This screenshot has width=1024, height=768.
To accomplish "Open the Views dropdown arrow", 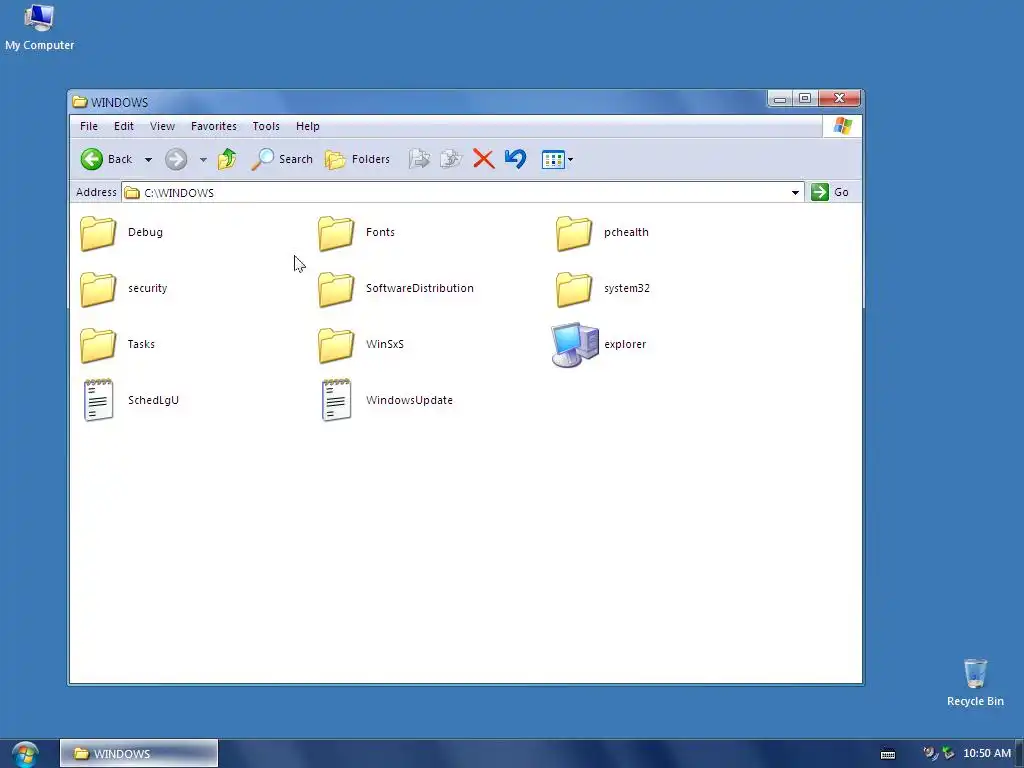I will [570, 159].
